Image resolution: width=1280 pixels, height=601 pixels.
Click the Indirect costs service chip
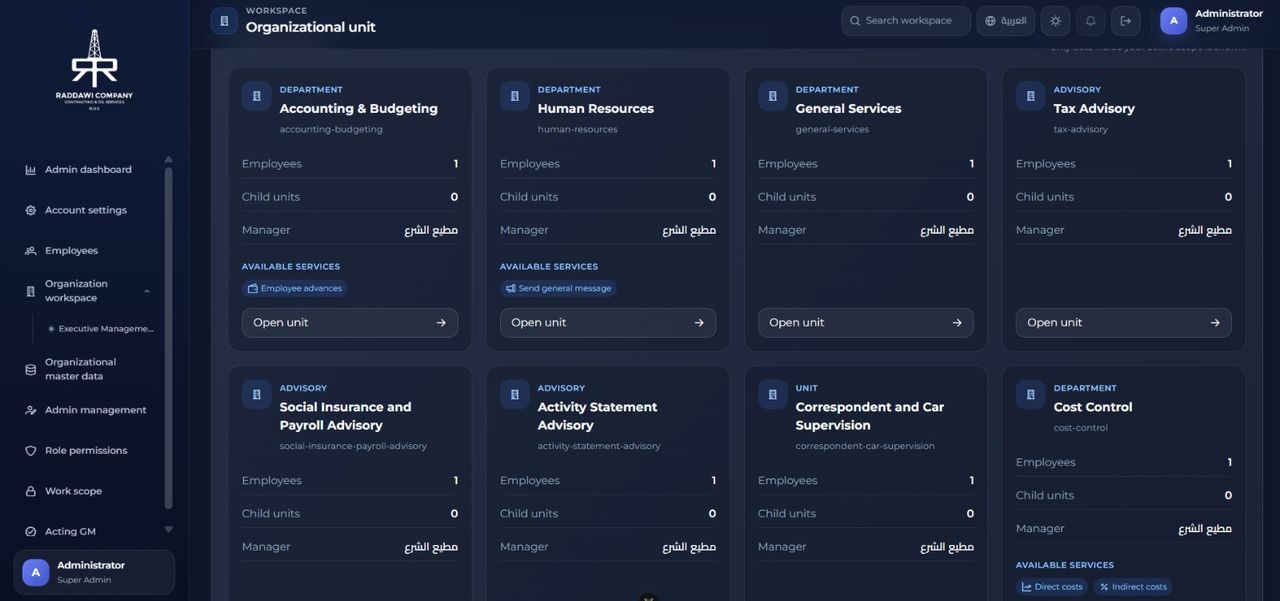[1133, 587]
